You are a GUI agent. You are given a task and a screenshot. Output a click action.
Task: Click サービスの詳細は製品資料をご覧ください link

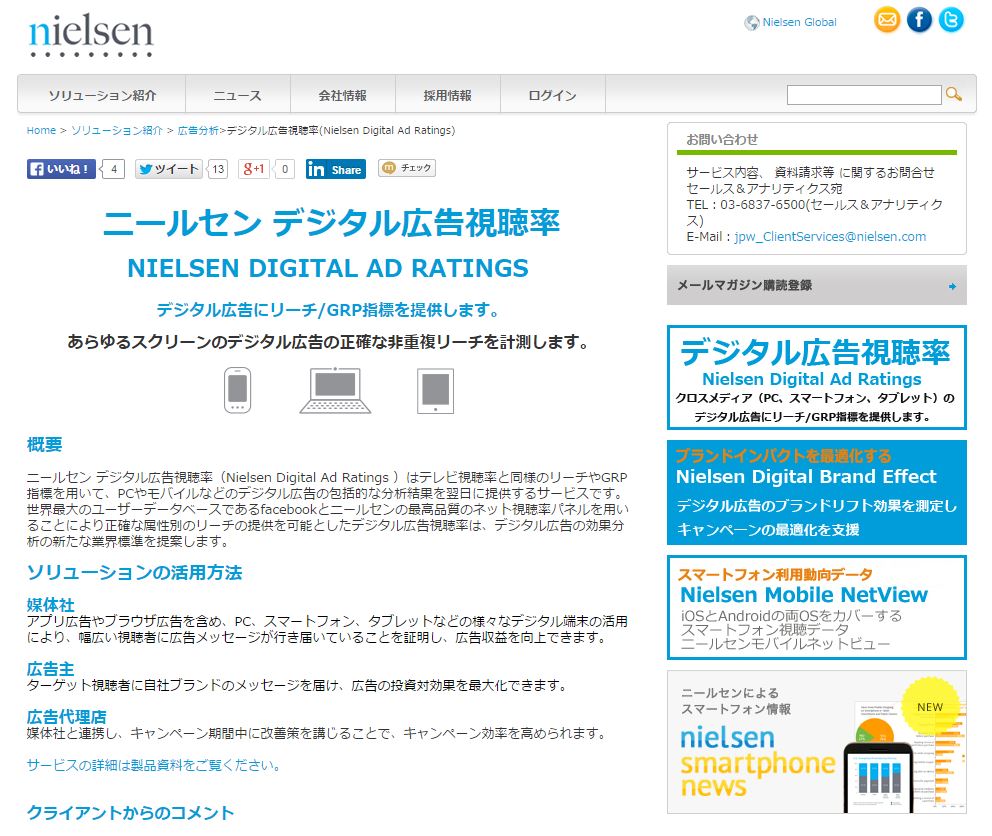click(153, 765)
